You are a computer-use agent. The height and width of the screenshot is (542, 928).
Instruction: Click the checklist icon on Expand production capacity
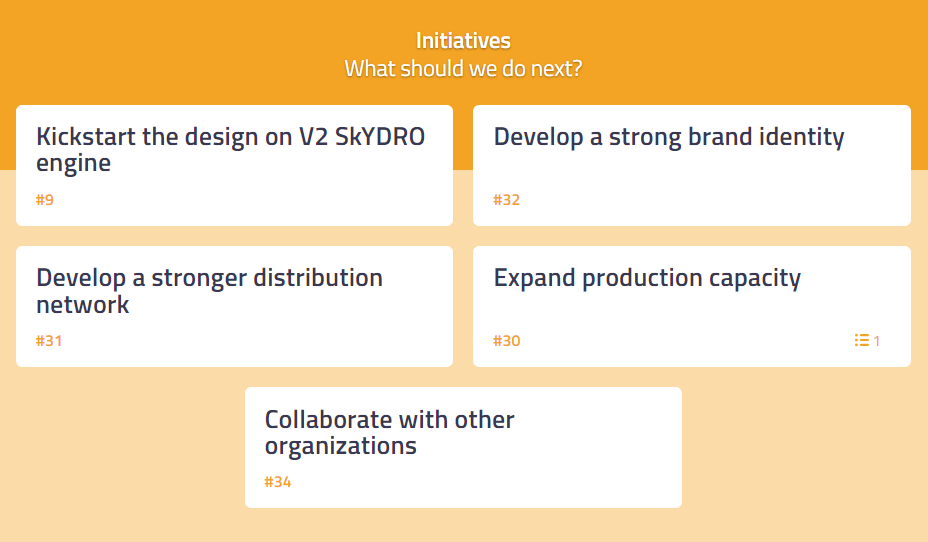861,340
